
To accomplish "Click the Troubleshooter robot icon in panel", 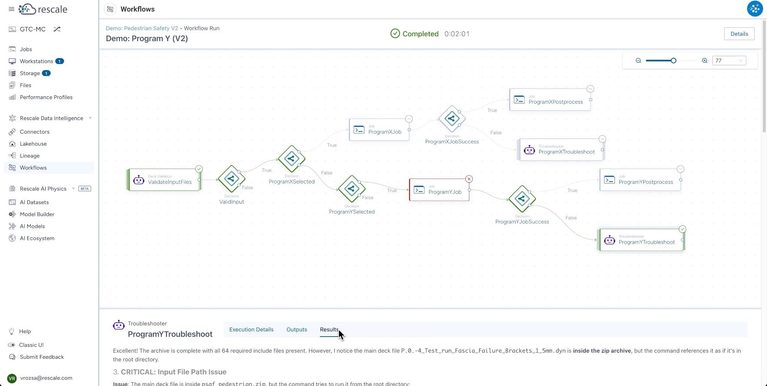I will tap(118, 325).
